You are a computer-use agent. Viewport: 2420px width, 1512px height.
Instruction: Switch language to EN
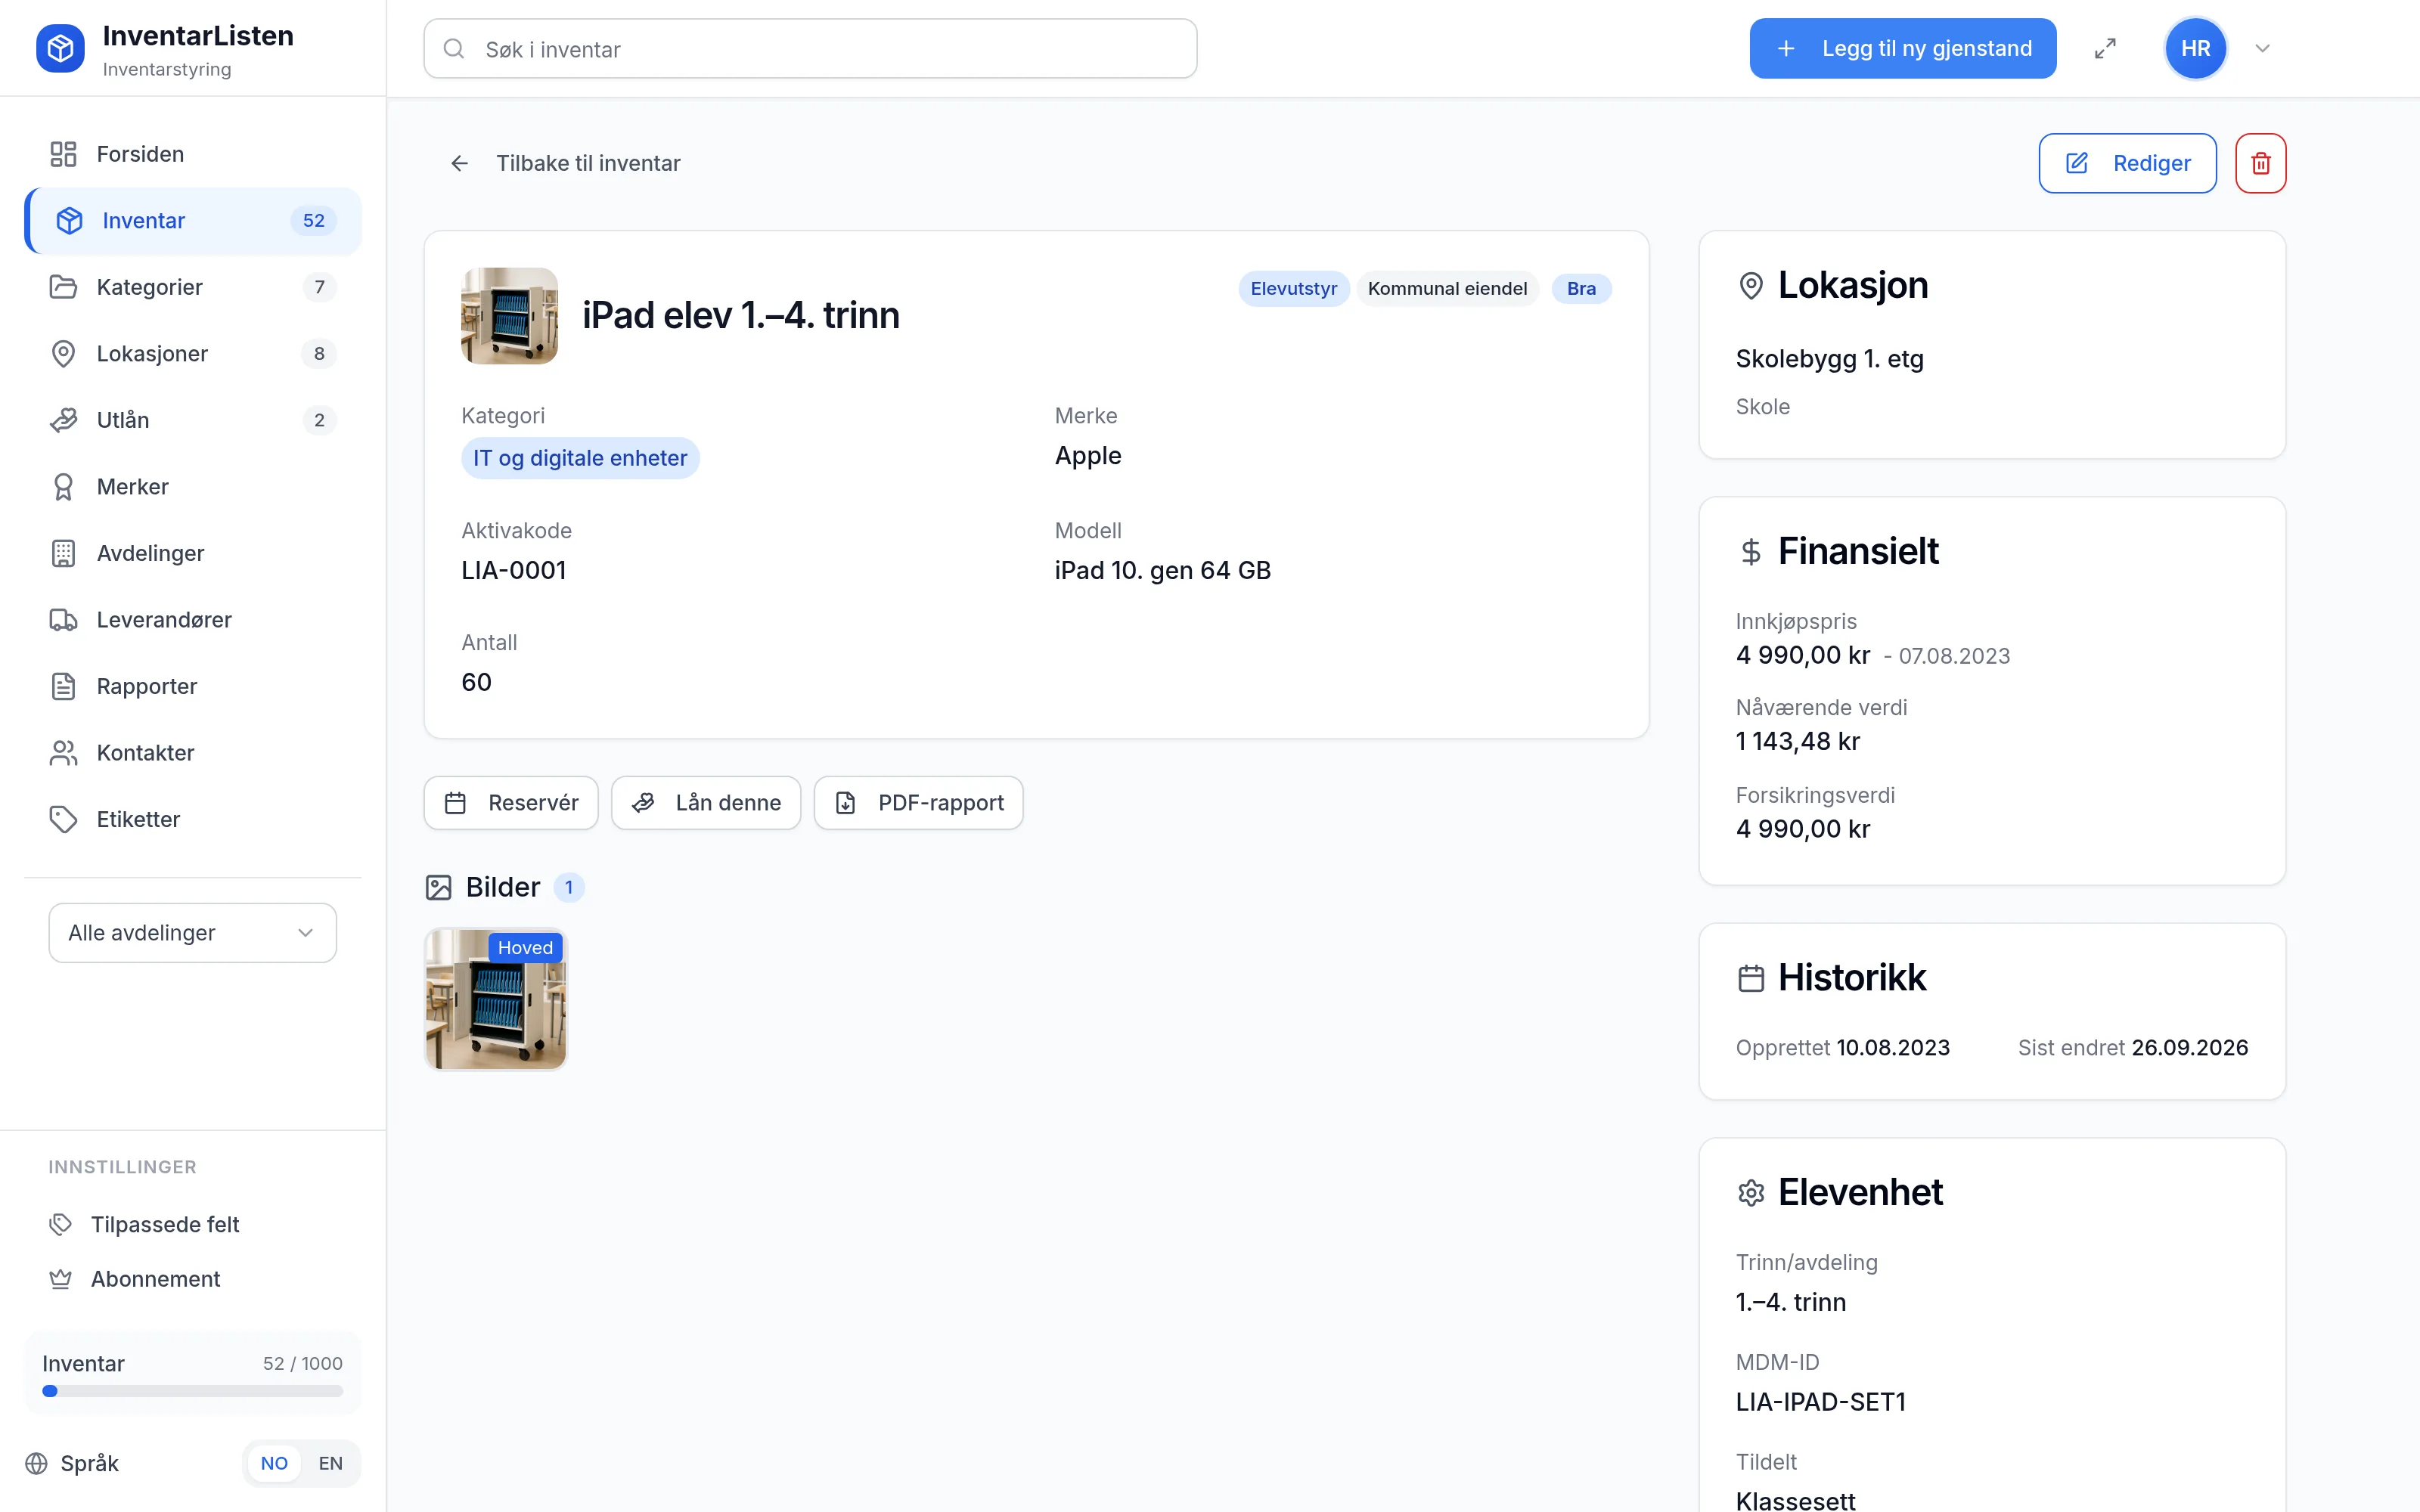[330, 1463]
